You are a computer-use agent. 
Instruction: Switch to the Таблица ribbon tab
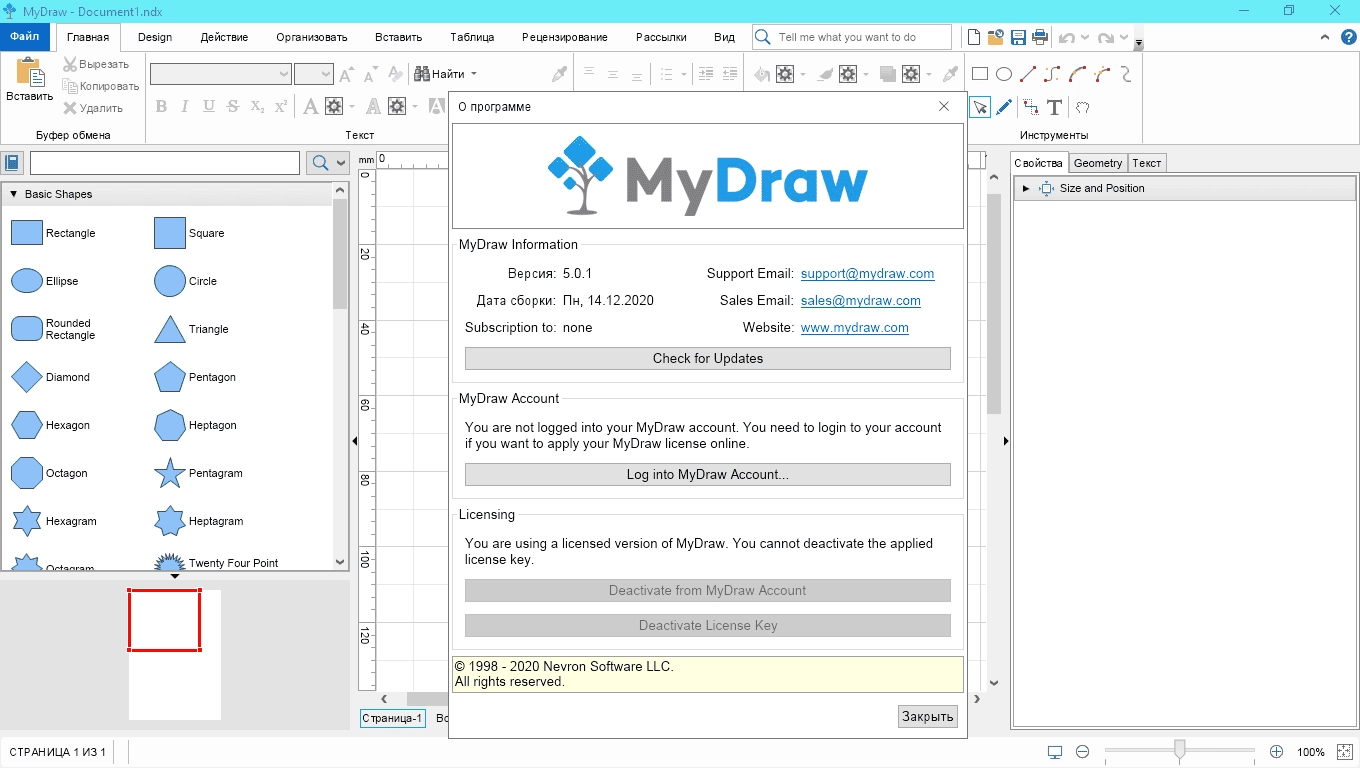(x=472, y=37)
